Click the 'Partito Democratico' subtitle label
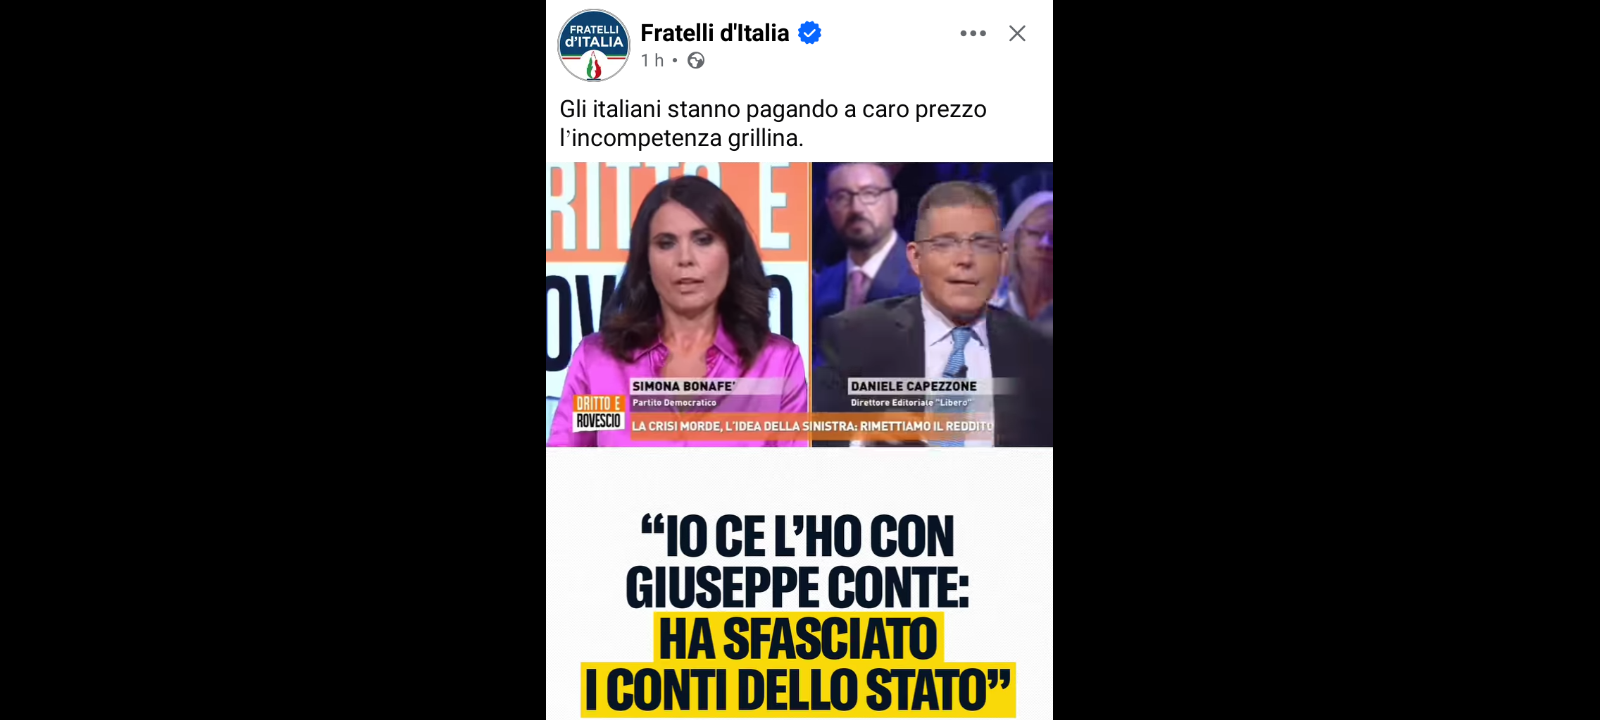This screenshot has width=1600, height=720. [x=674, y=403]
